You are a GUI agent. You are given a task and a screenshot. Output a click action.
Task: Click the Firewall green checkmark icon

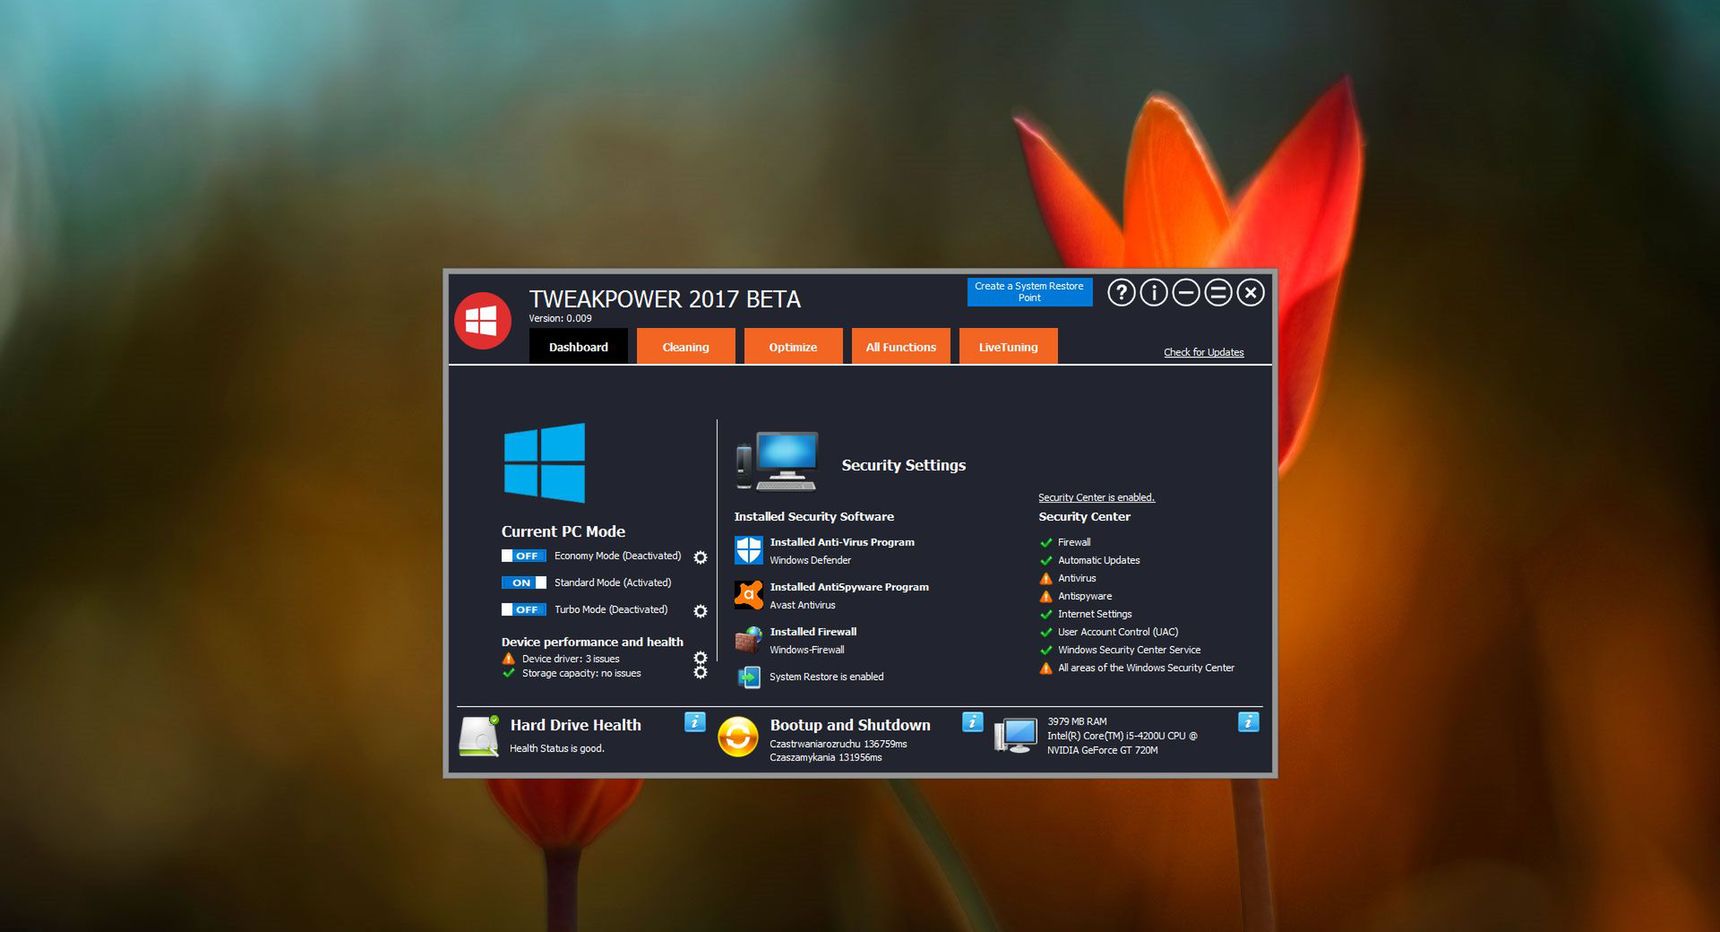1046,542
